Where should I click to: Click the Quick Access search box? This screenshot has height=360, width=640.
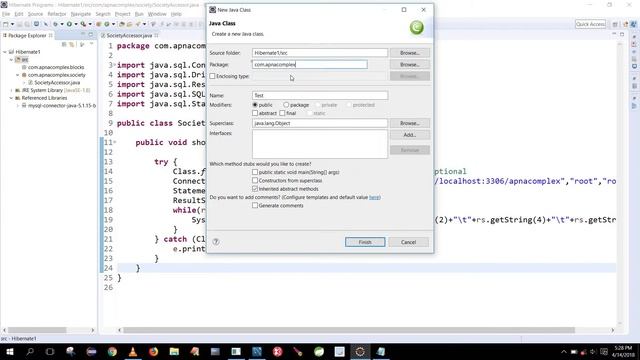[590, 24]
